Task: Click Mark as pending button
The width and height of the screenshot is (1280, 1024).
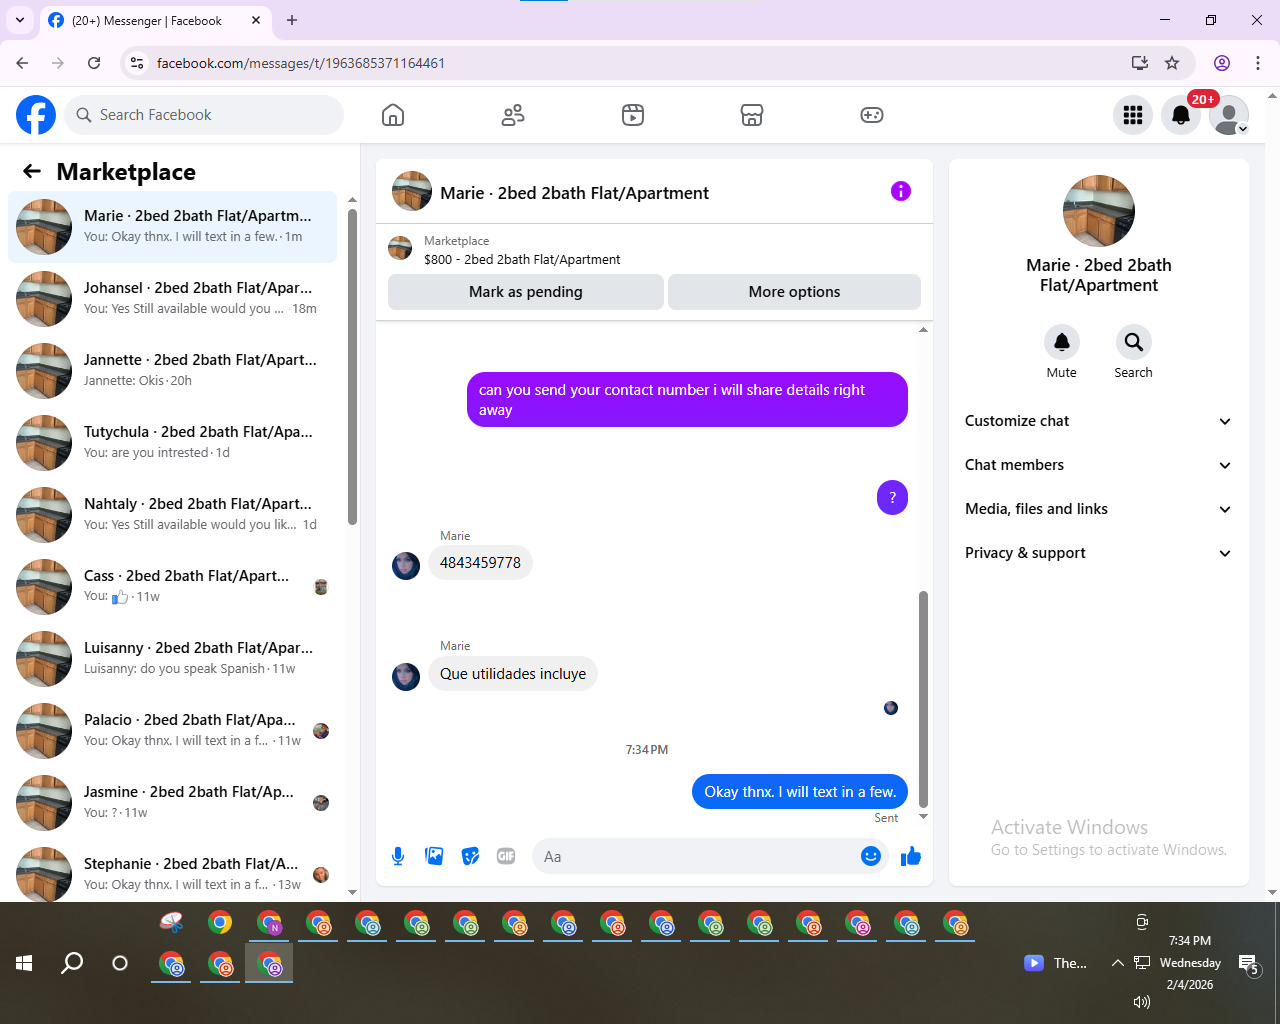Action: click(x=526, y=292)
